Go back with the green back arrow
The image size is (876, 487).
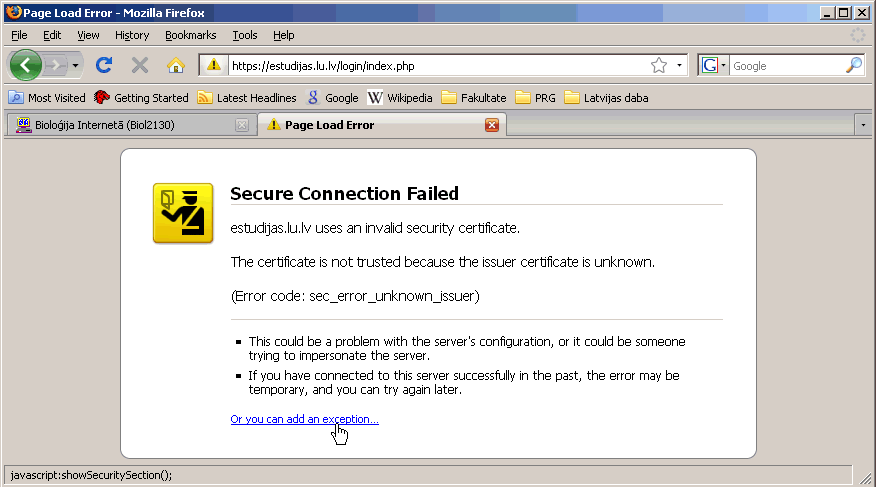(26, 65)
